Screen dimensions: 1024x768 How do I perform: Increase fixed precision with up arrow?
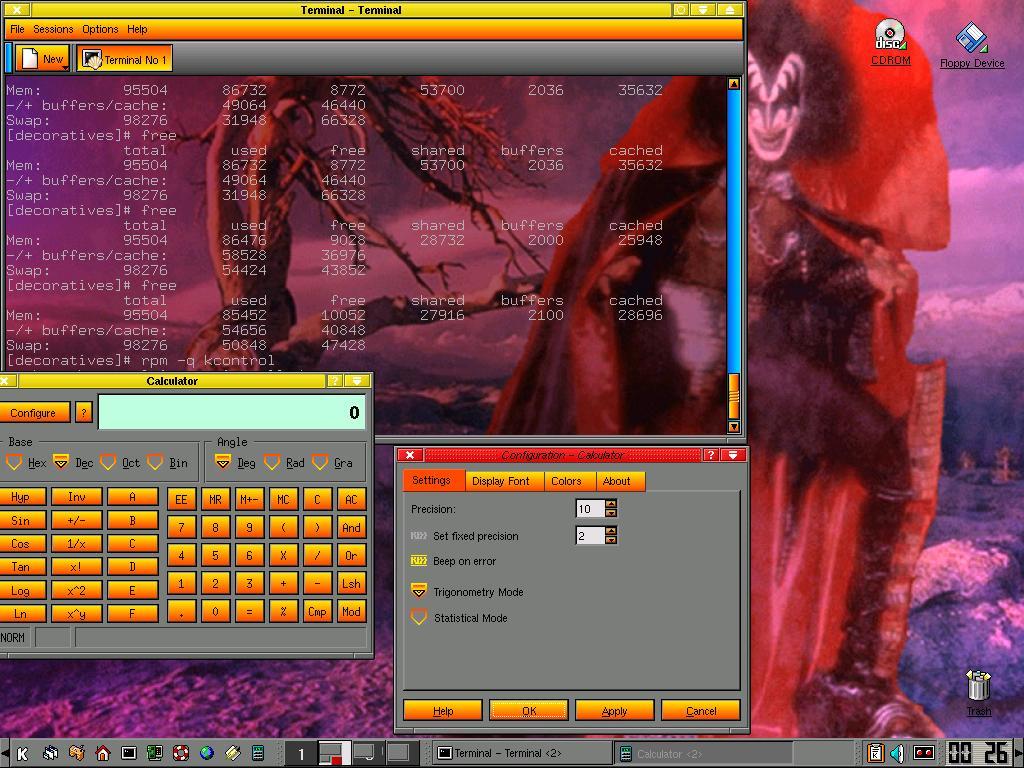pyautogui.click(x=611, y=531)
